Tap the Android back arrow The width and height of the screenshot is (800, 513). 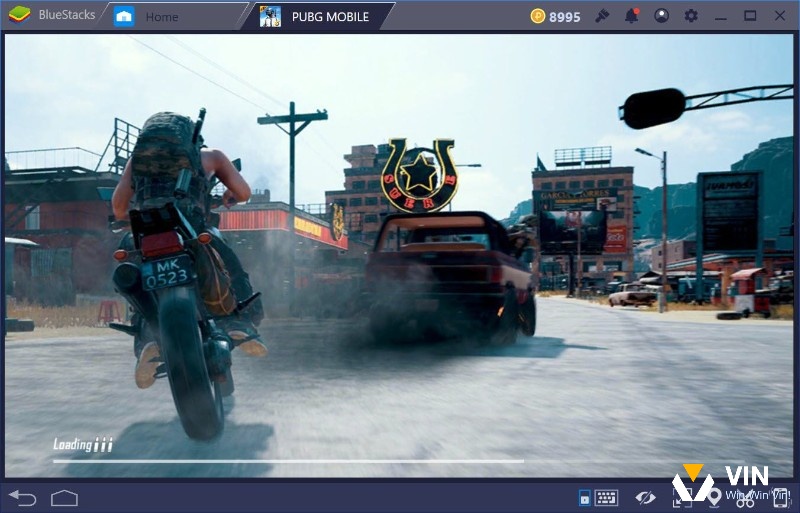[x=23, y=498]
